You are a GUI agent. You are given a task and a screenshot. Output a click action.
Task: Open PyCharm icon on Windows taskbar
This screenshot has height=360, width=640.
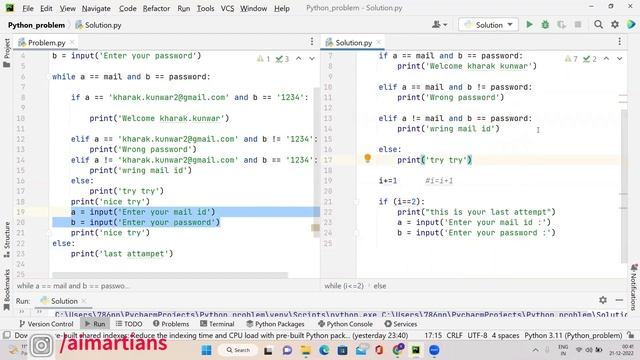click(x=416, y=350)
